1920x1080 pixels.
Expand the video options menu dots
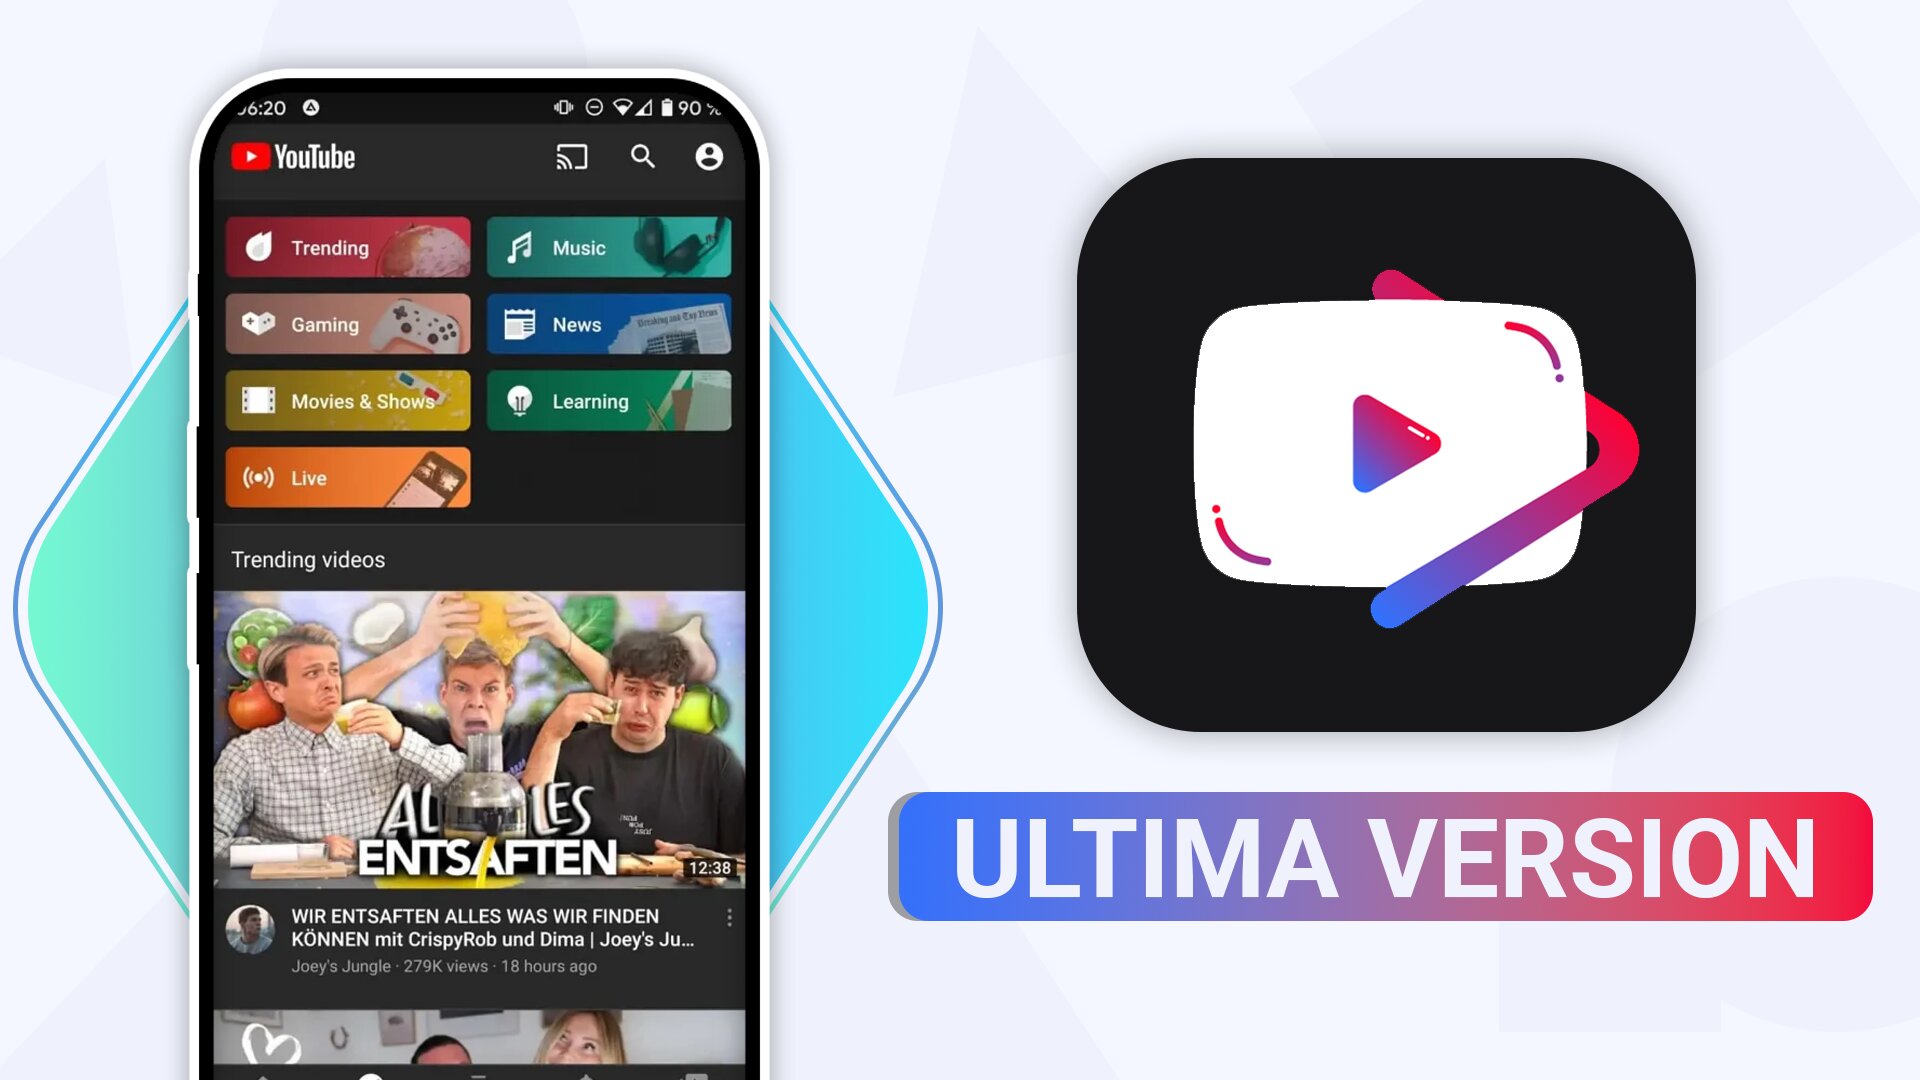pyautogui.click(x=729, y=918)
